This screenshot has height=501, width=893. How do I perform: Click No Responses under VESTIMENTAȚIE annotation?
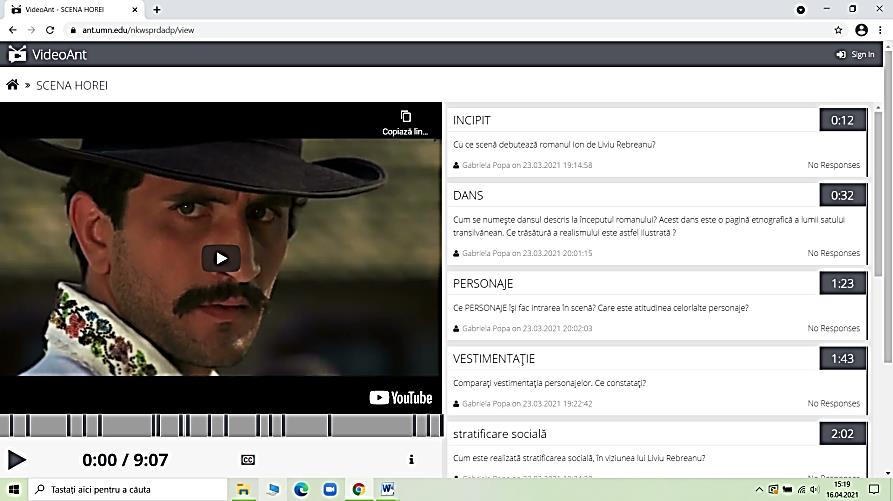(x=834, y=403)
